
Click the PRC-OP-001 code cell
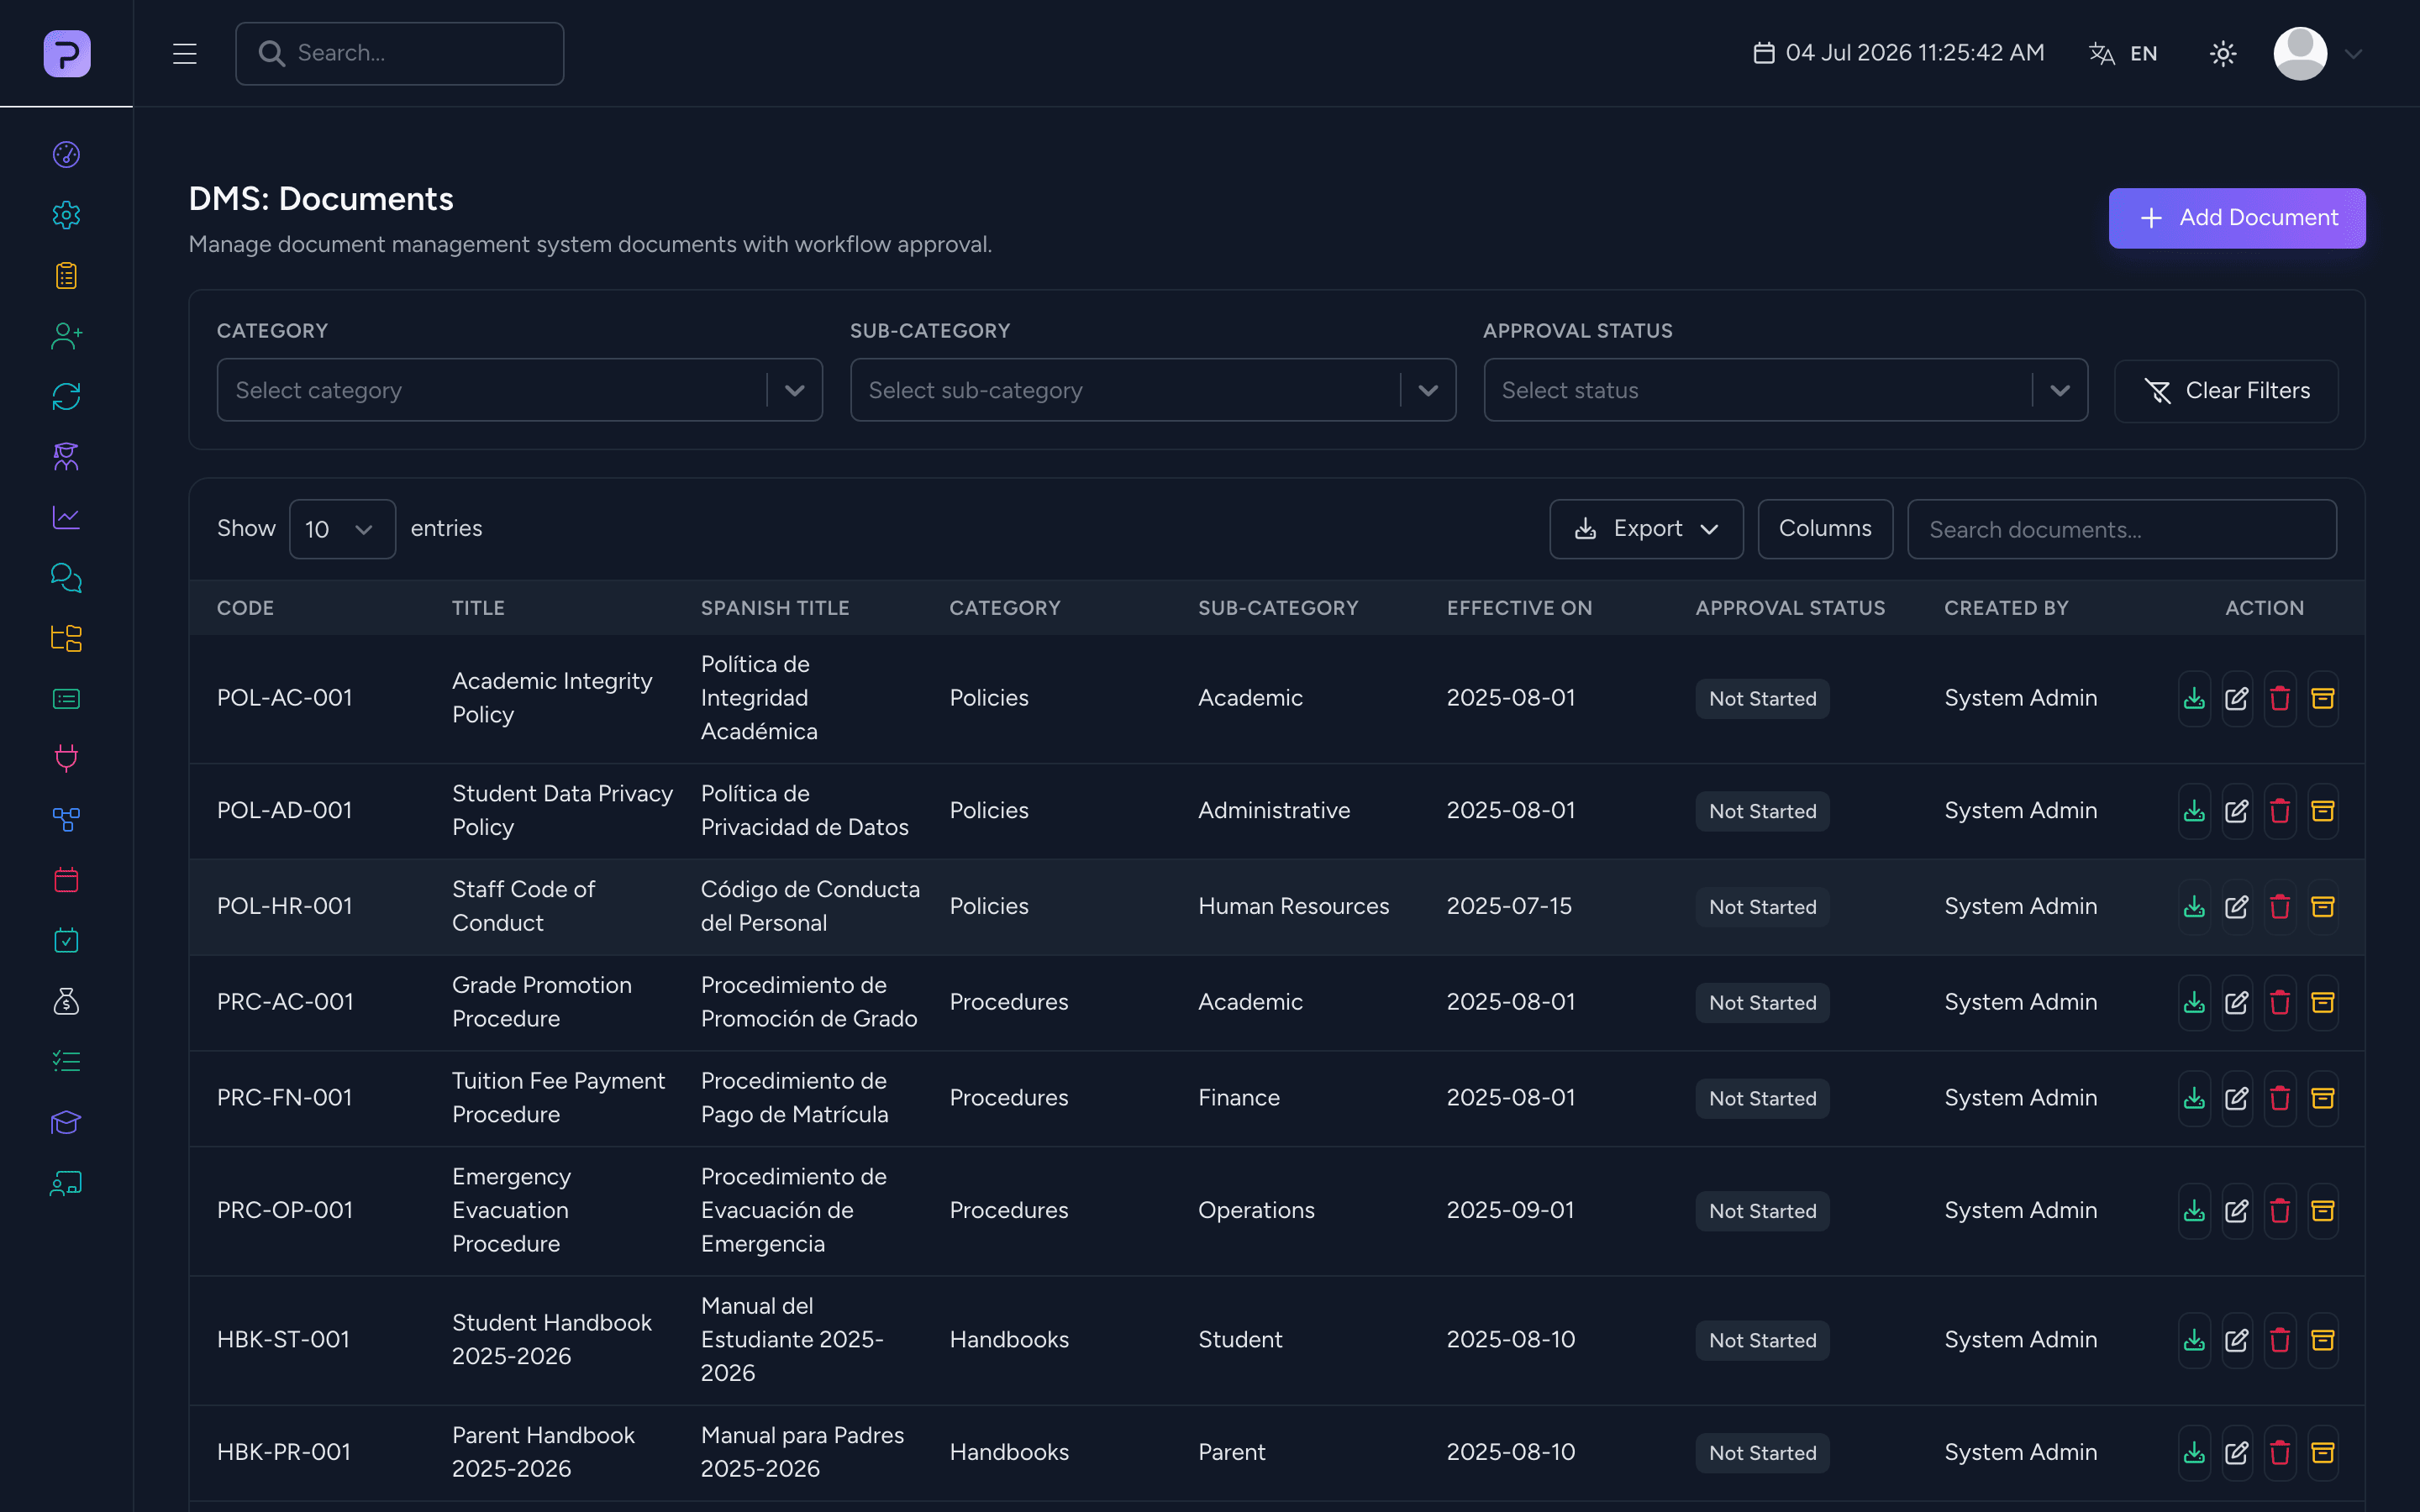(x=285, y=1210)
